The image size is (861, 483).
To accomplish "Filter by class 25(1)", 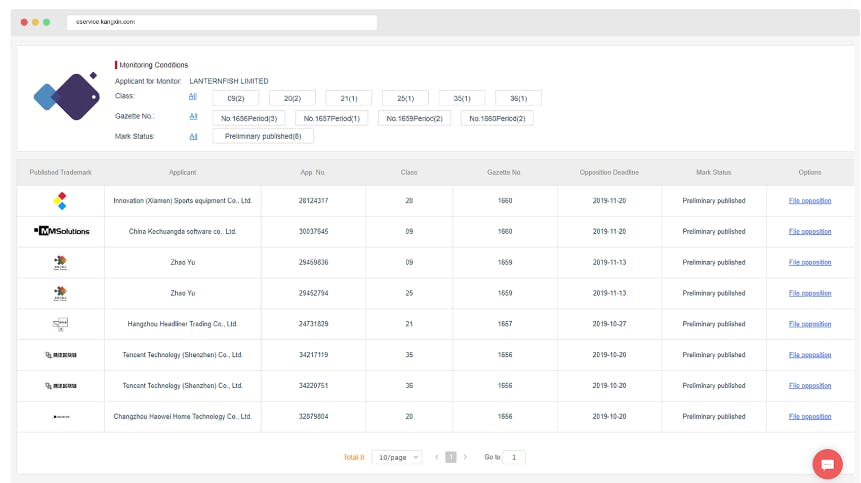I will pyautogui.click(x=405, y=98).
